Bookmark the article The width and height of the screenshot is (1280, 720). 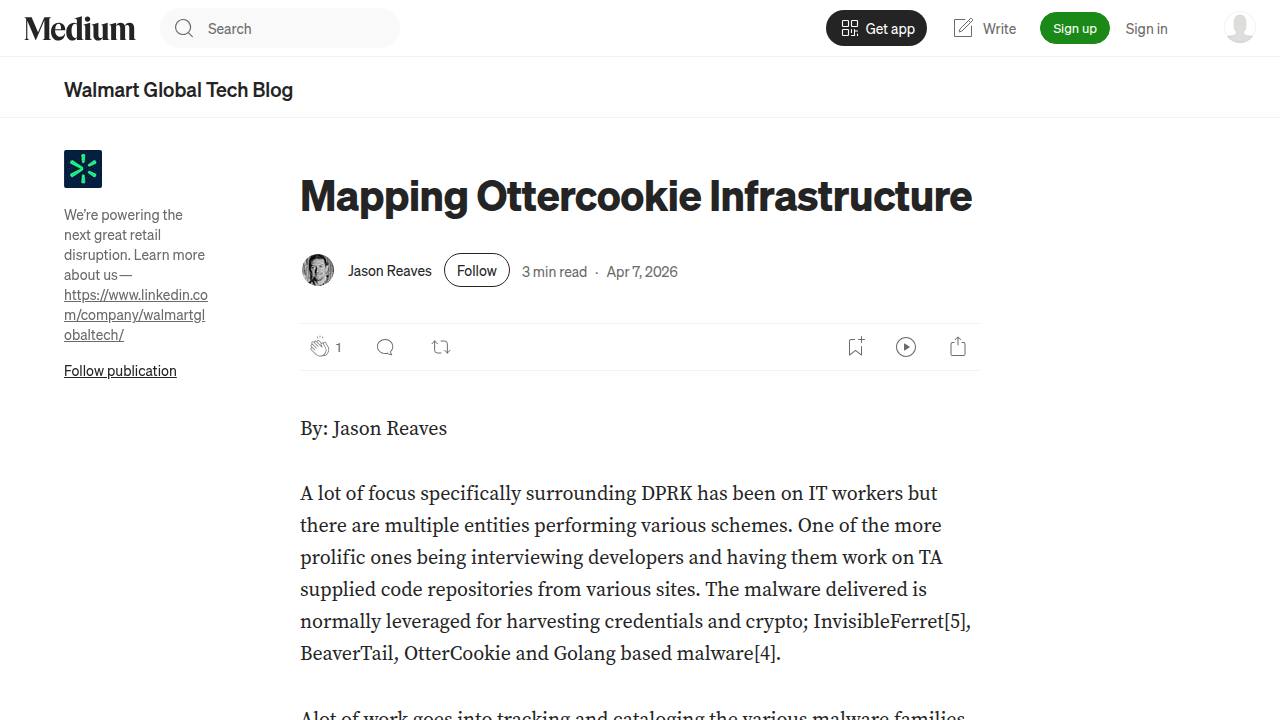(856, 346)
